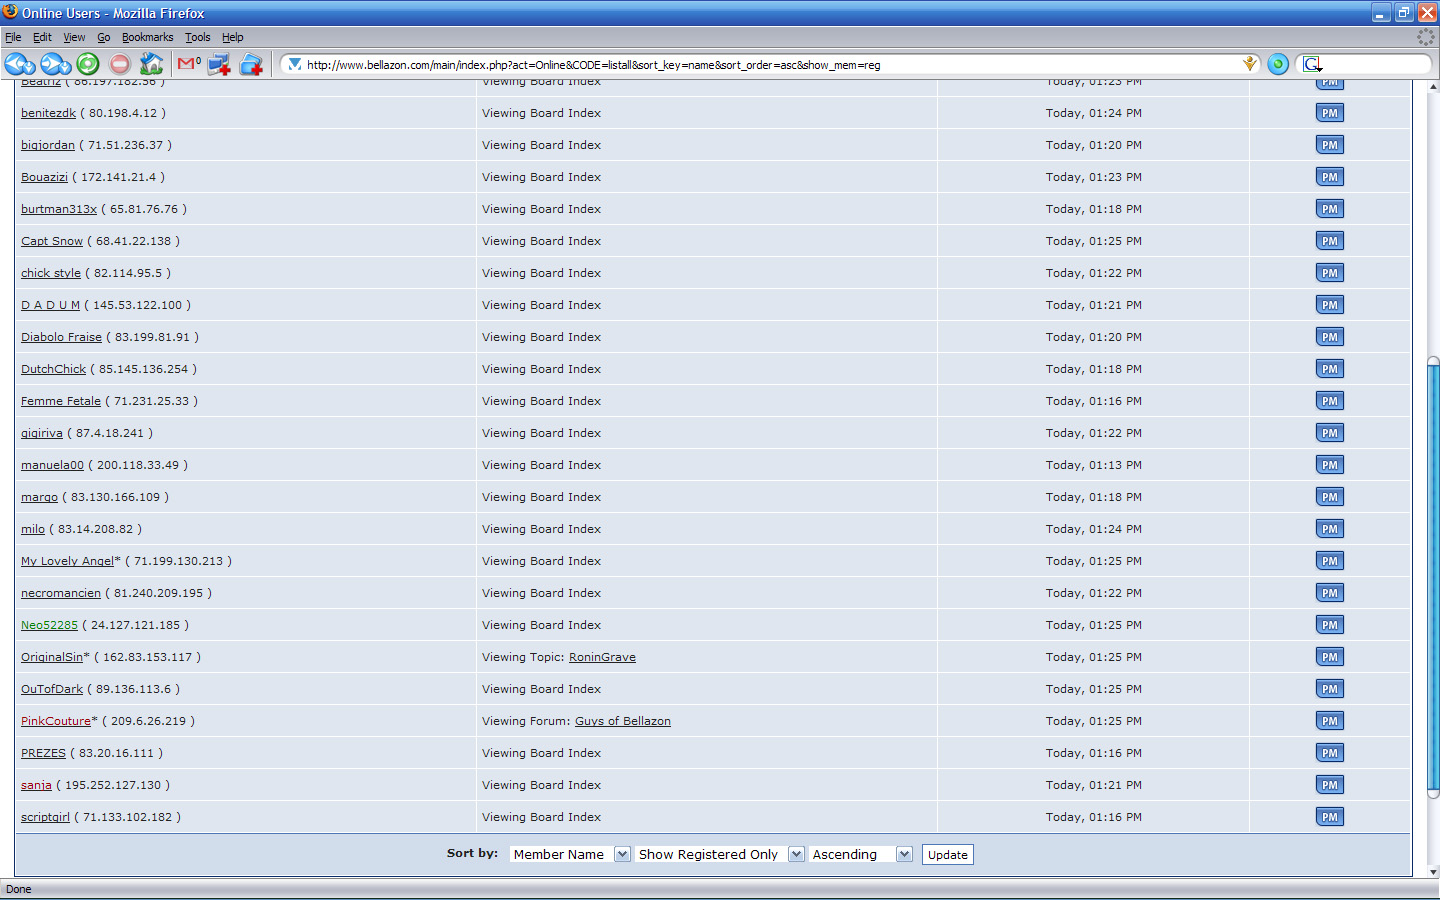Click the Forward navigation arrow

[54, 65]
